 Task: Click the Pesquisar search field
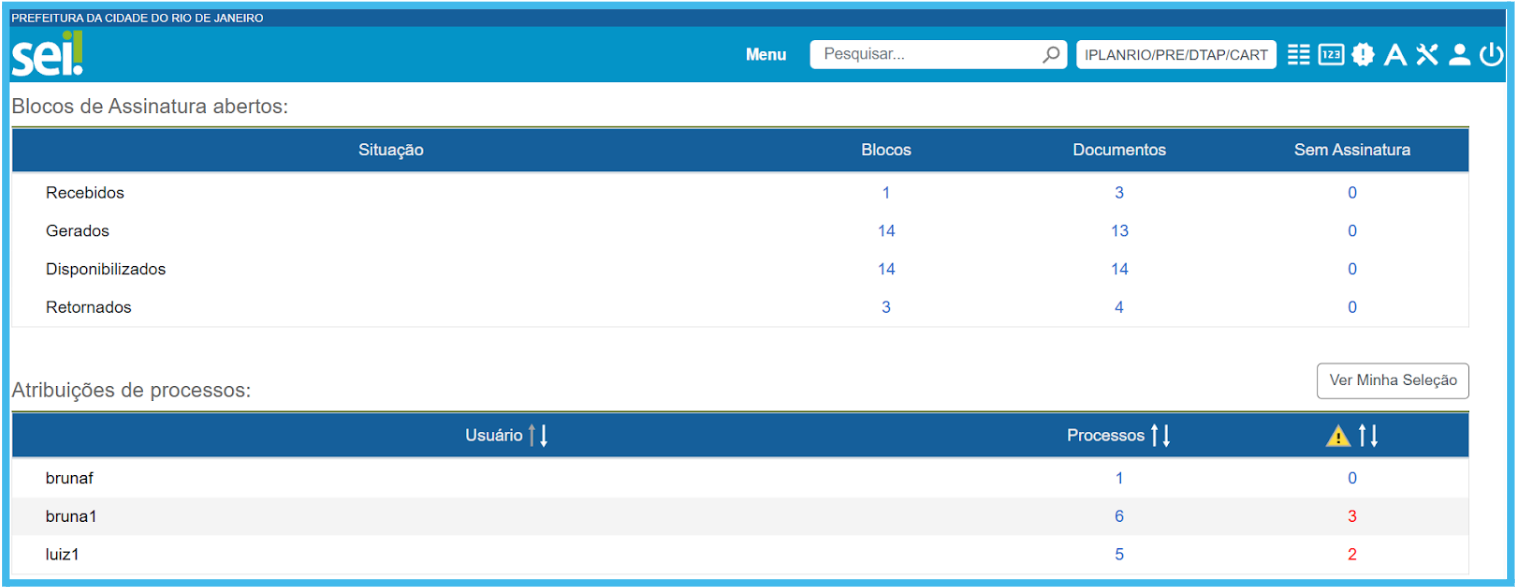pos(925,55)
